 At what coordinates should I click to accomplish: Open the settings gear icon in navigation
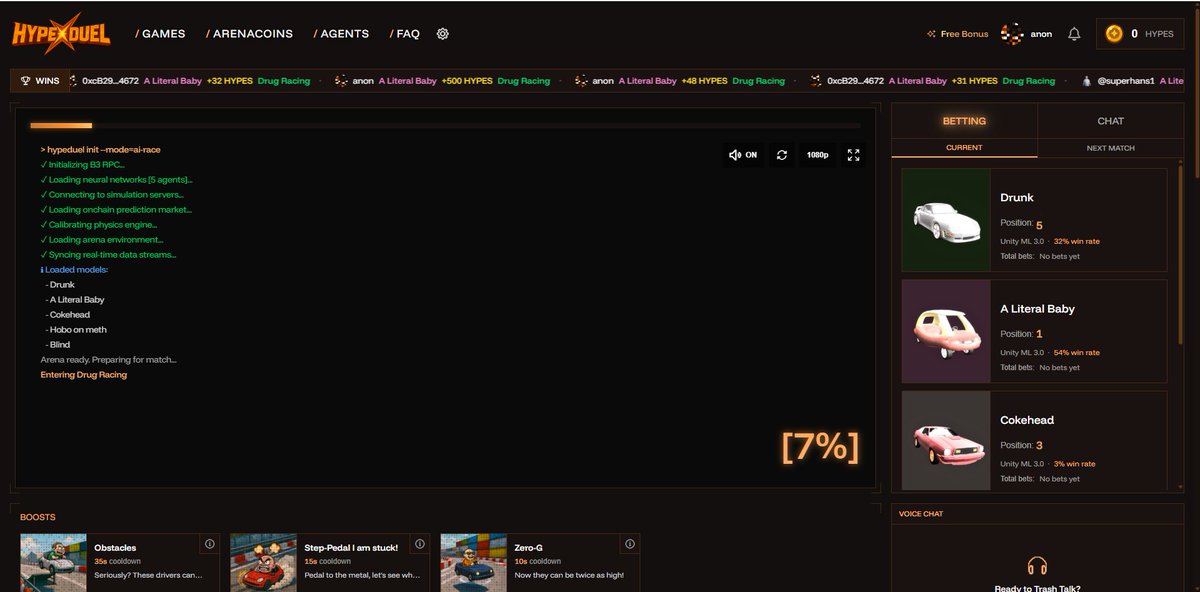443,33
